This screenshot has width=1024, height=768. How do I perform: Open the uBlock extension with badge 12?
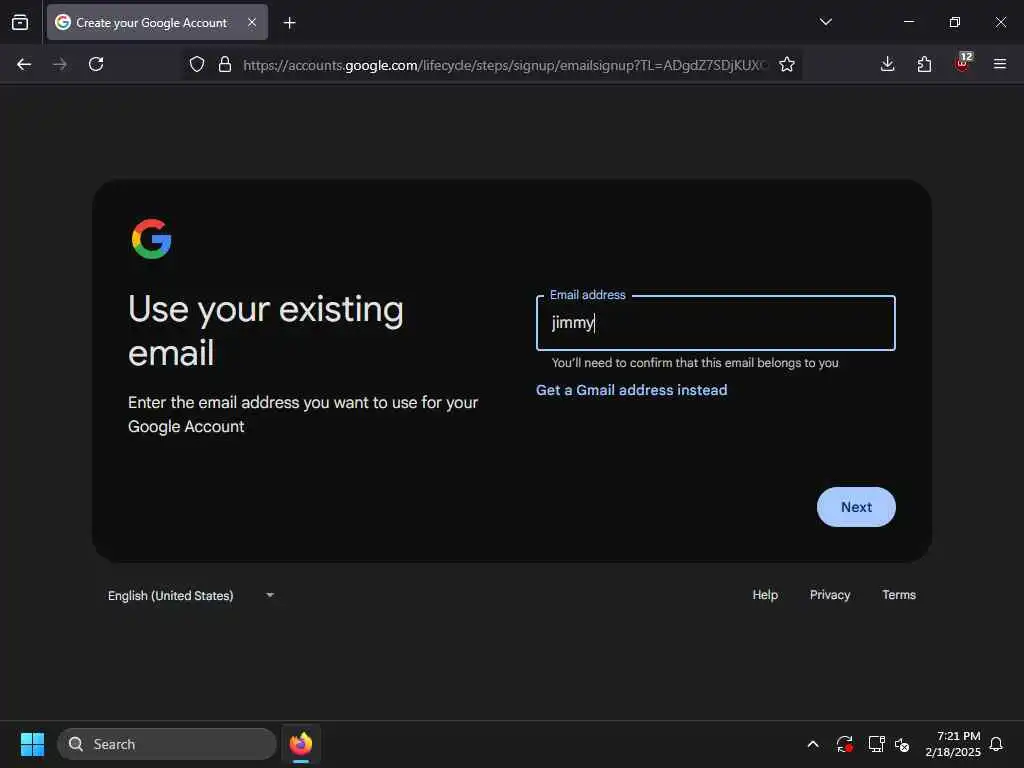click(x=963, y=63)
